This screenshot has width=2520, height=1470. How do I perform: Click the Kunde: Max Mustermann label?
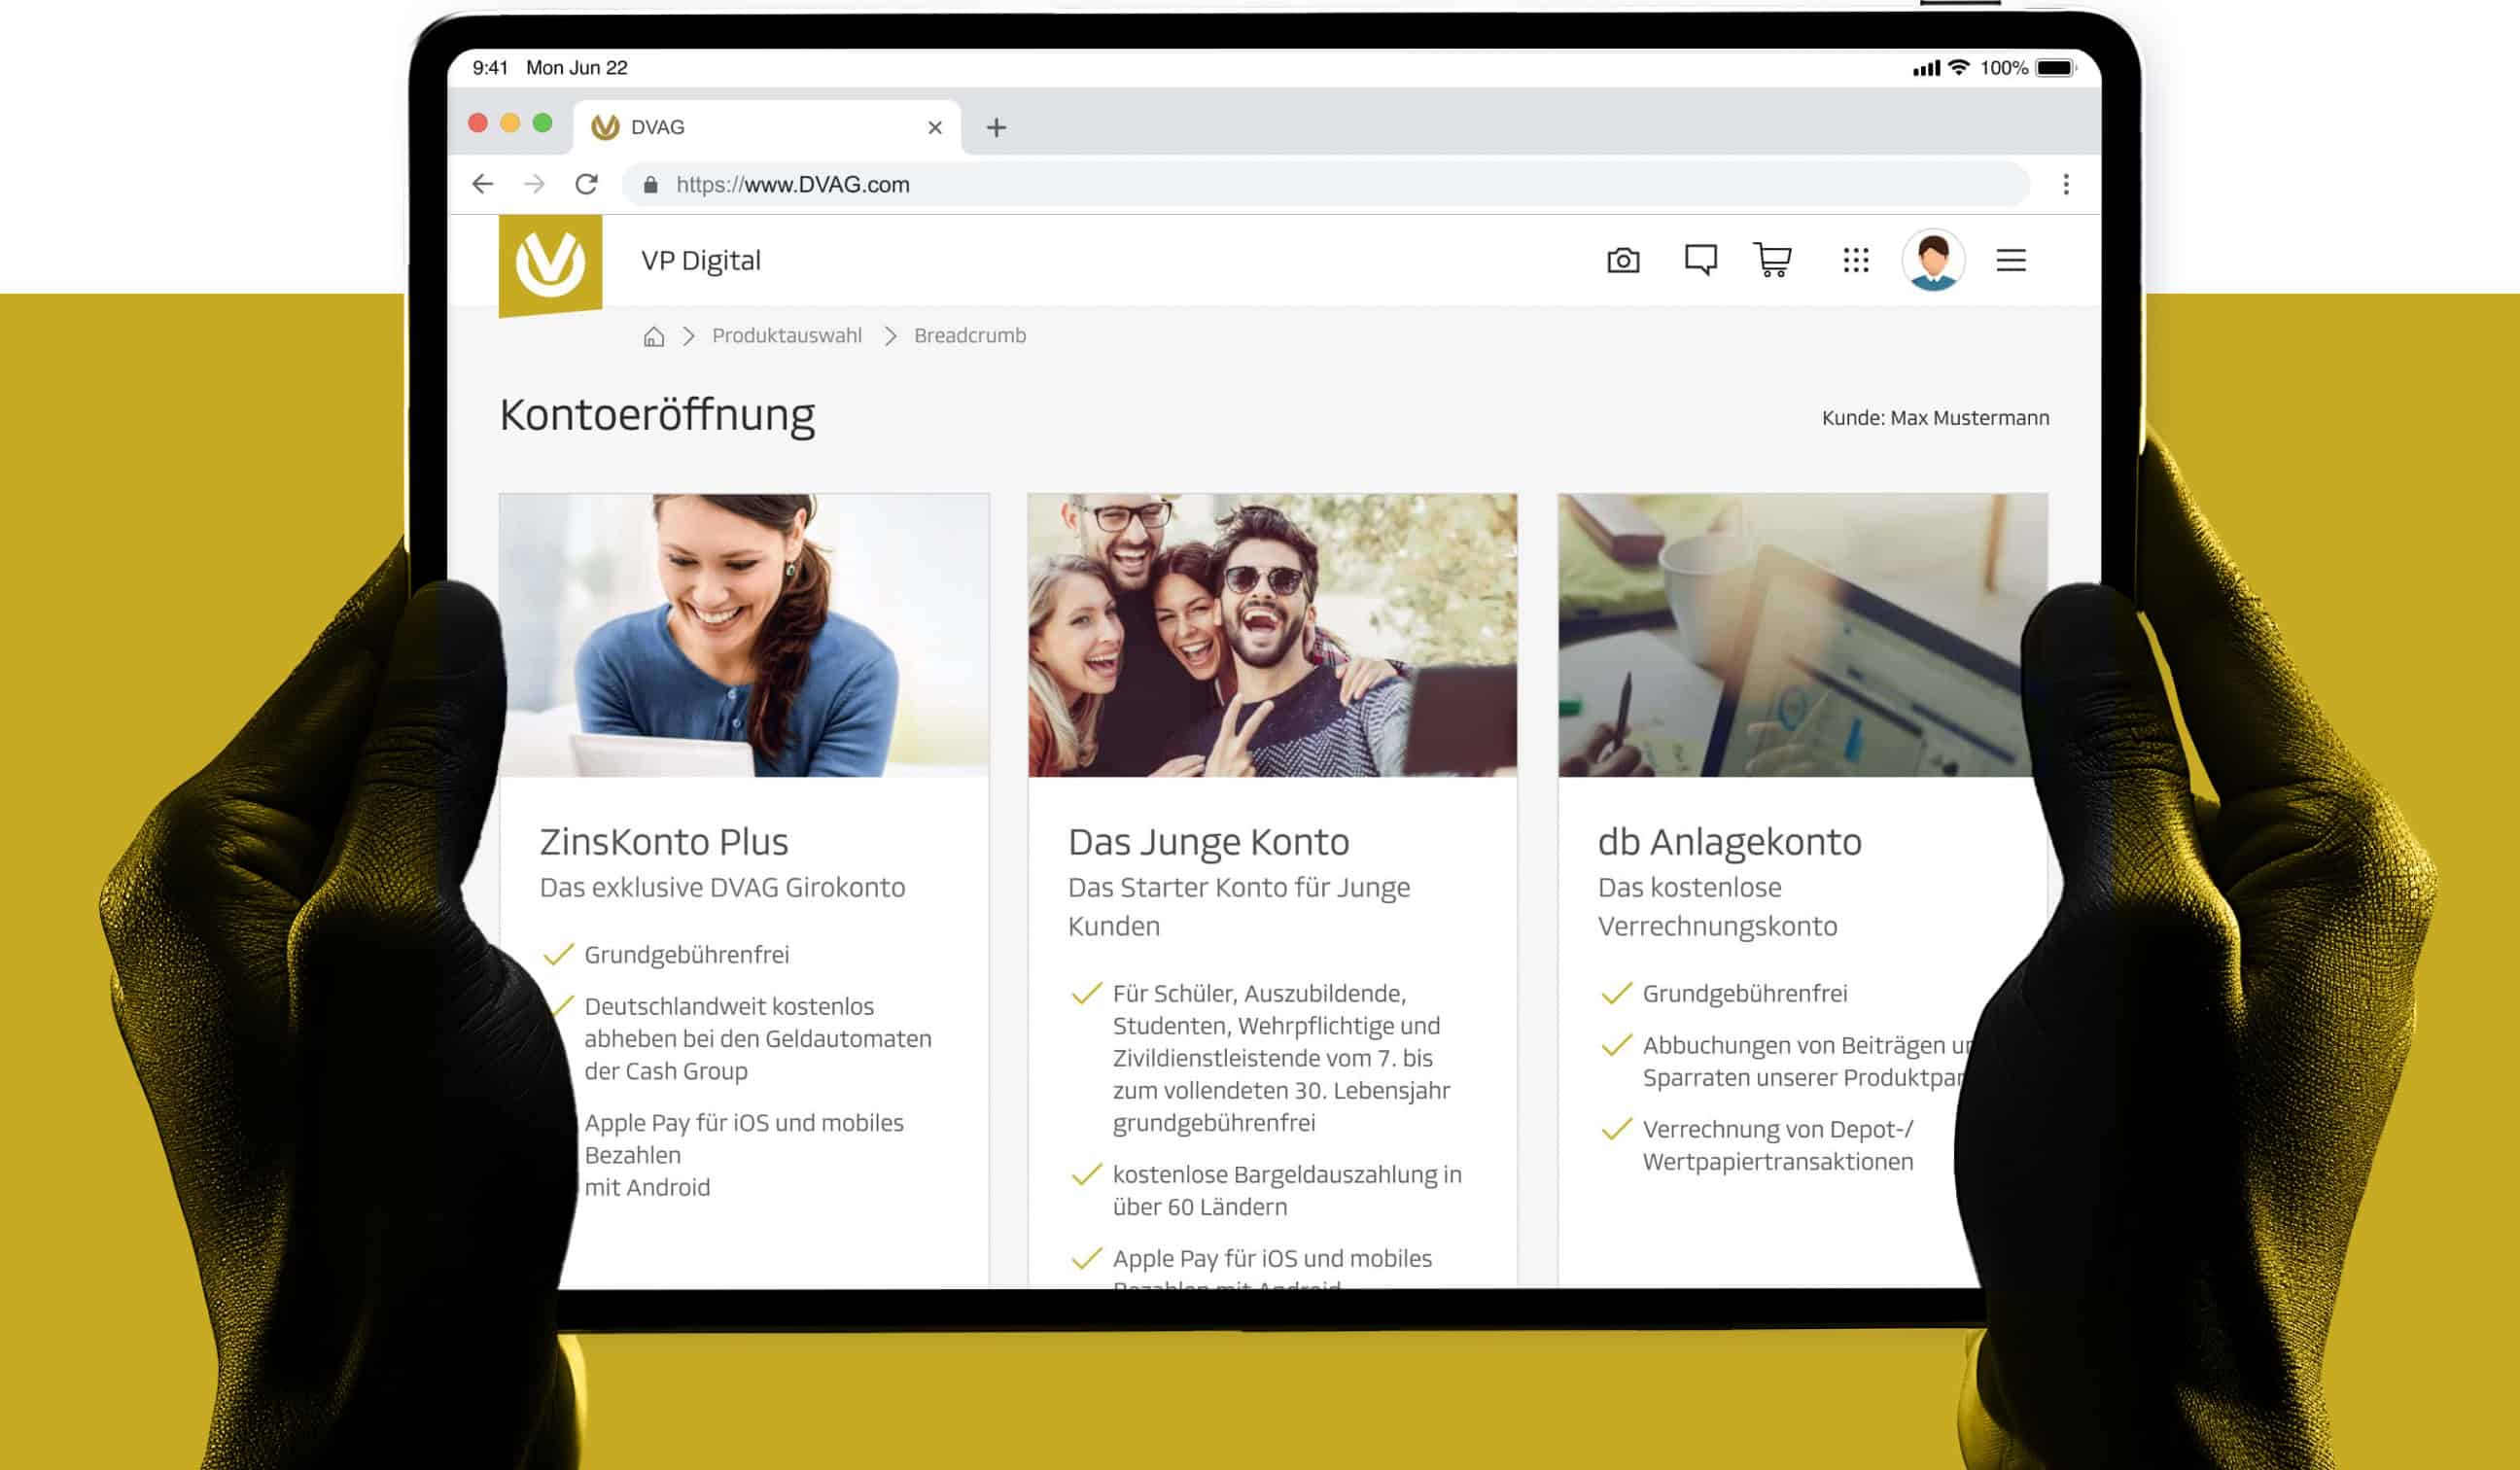tap(1935, 418)
